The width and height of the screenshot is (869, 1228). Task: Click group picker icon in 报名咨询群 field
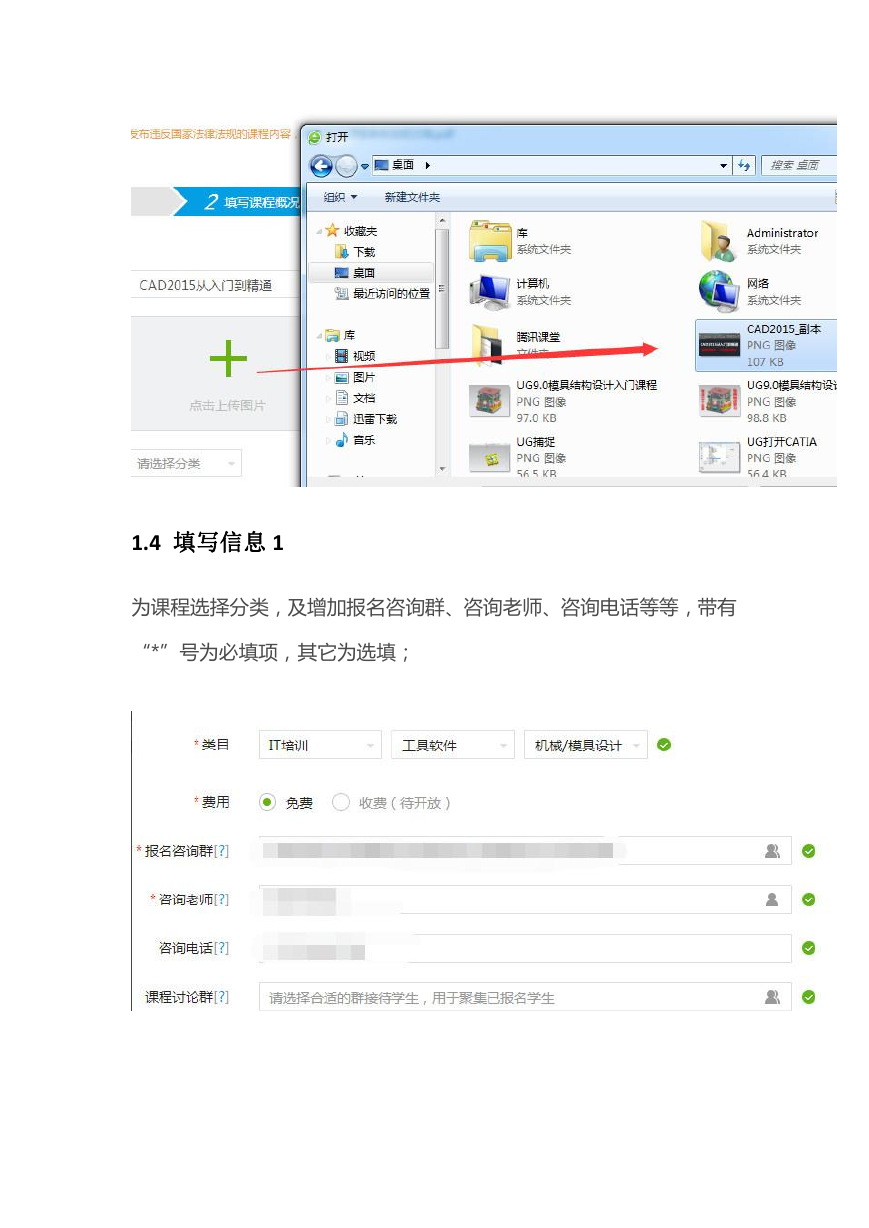(x=772, y=851)
